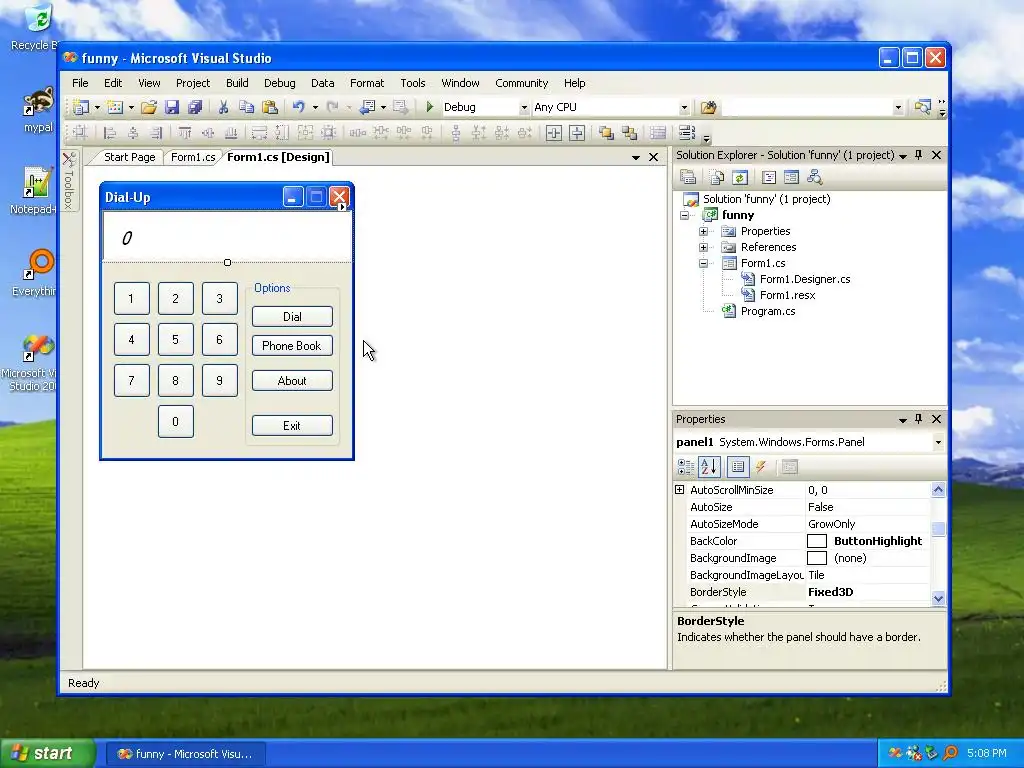Click the Save All icon
1024x768 pixels.
tap(195, 107)
